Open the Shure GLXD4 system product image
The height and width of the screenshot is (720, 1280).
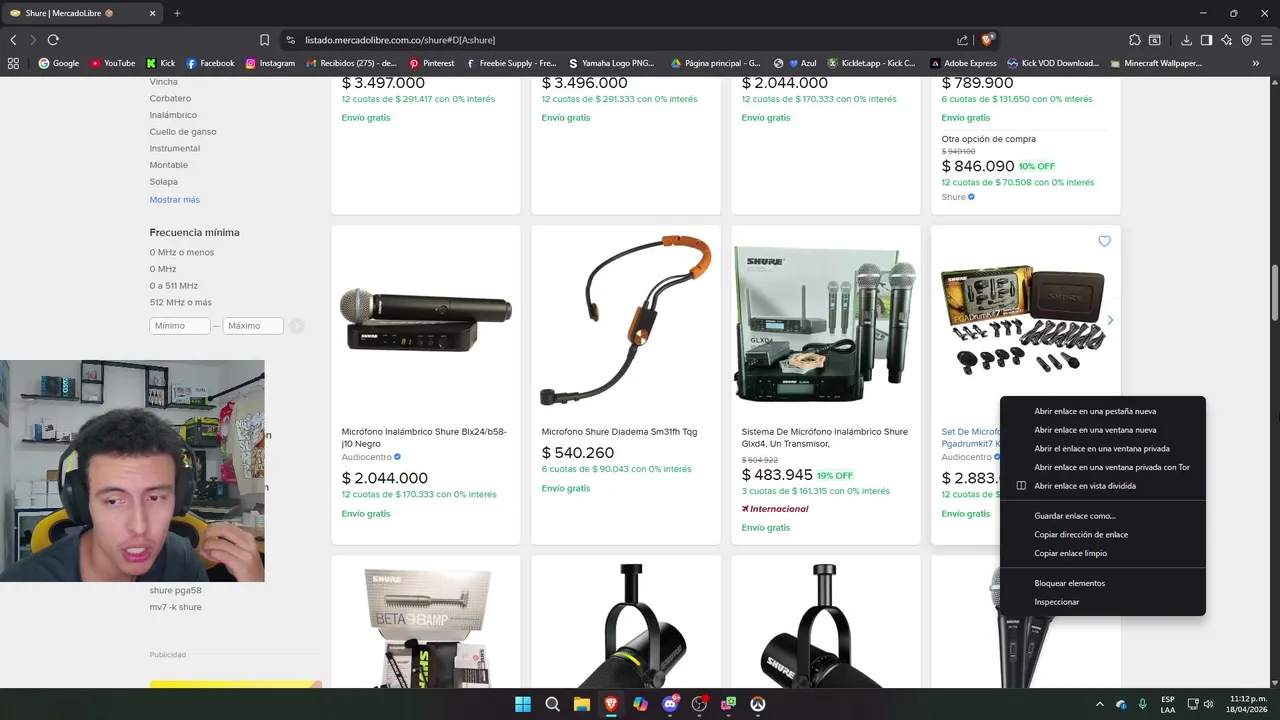pyautogui.click(x=826, y=322)
